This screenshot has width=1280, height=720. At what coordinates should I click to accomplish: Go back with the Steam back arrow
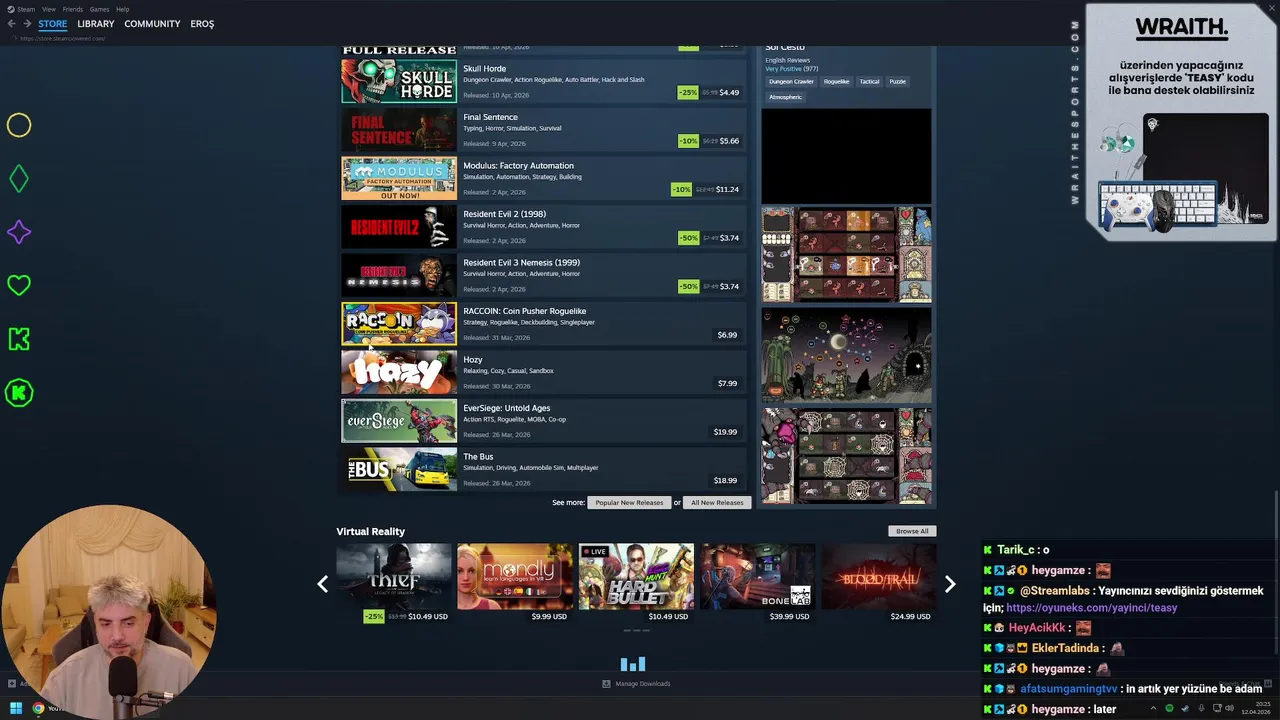point(12,24)
